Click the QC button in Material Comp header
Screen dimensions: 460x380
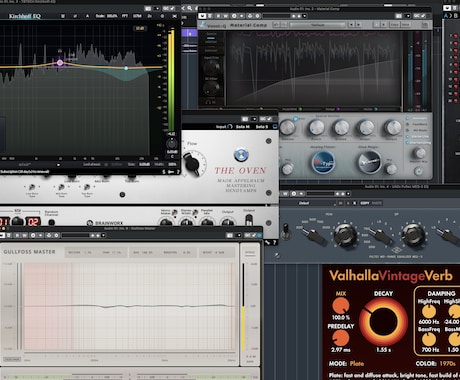pyautogui.click(x=417, y=16)
